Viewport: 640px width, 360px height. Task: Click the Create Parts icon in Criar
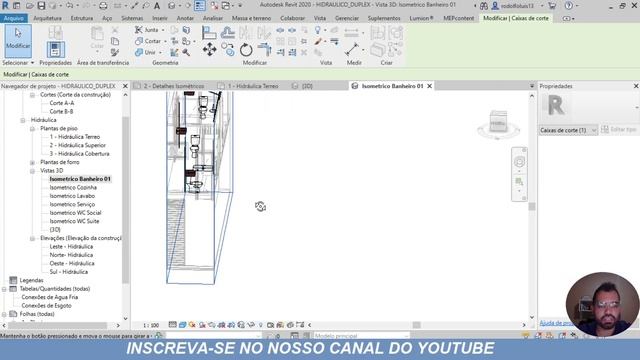[x=378, y=50]
